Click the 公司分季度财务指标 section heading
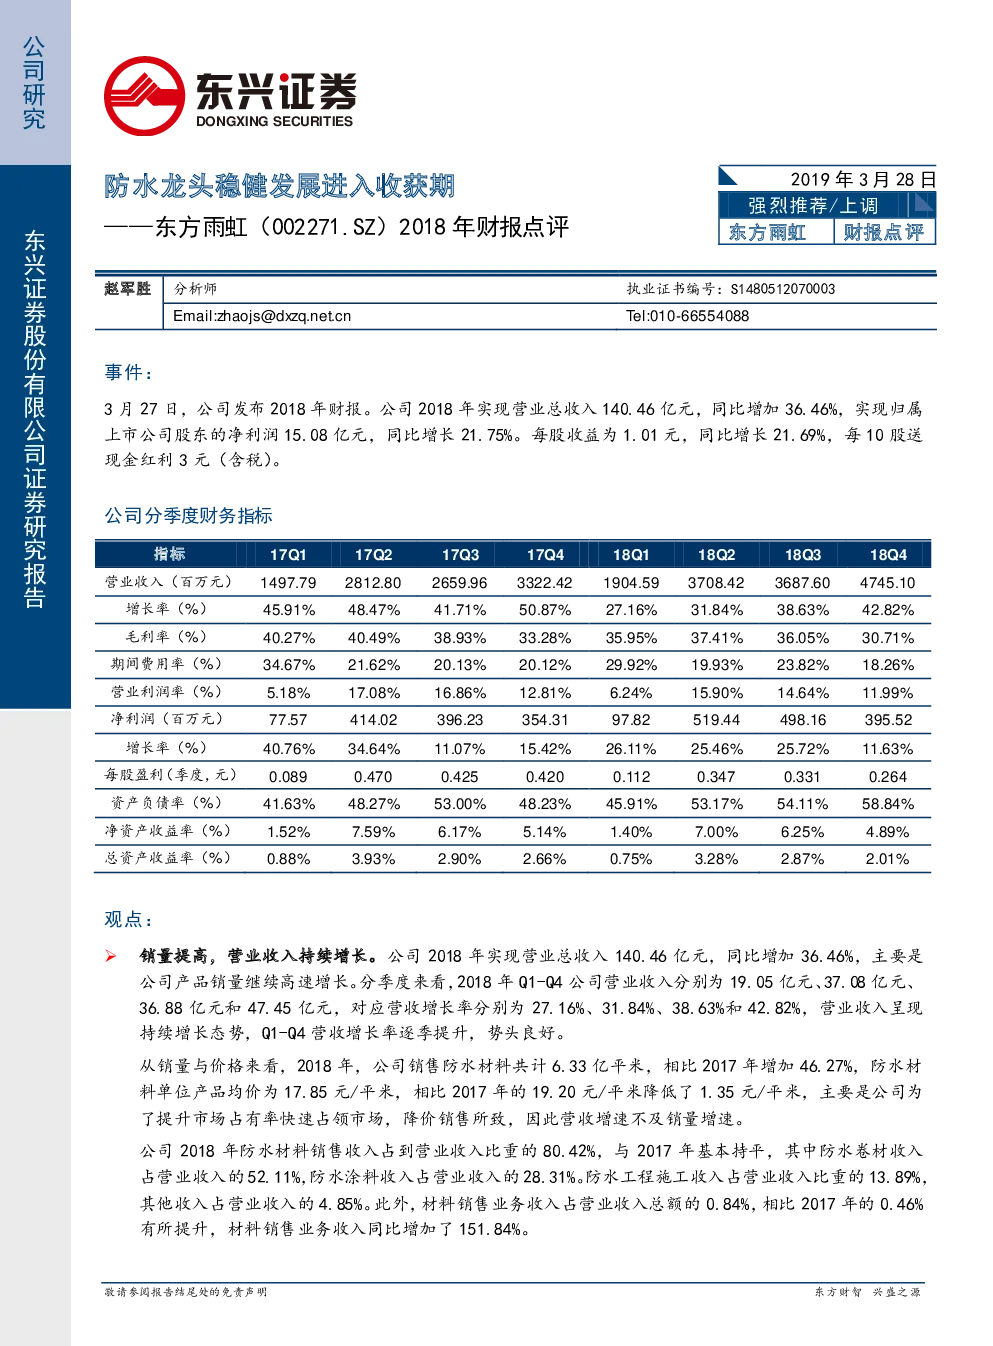Image resolution: width=993 pixels, height=1346 pixels. tap(189, 516)
